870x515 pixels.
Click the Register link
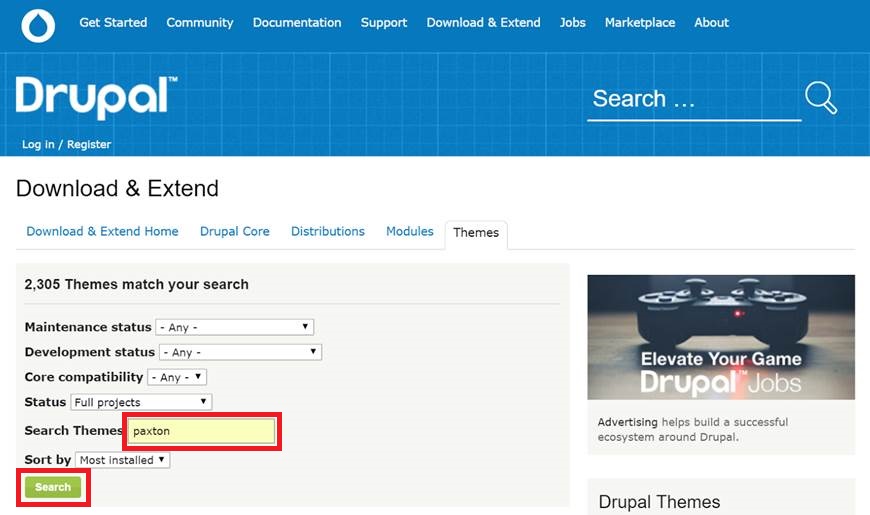89,144
